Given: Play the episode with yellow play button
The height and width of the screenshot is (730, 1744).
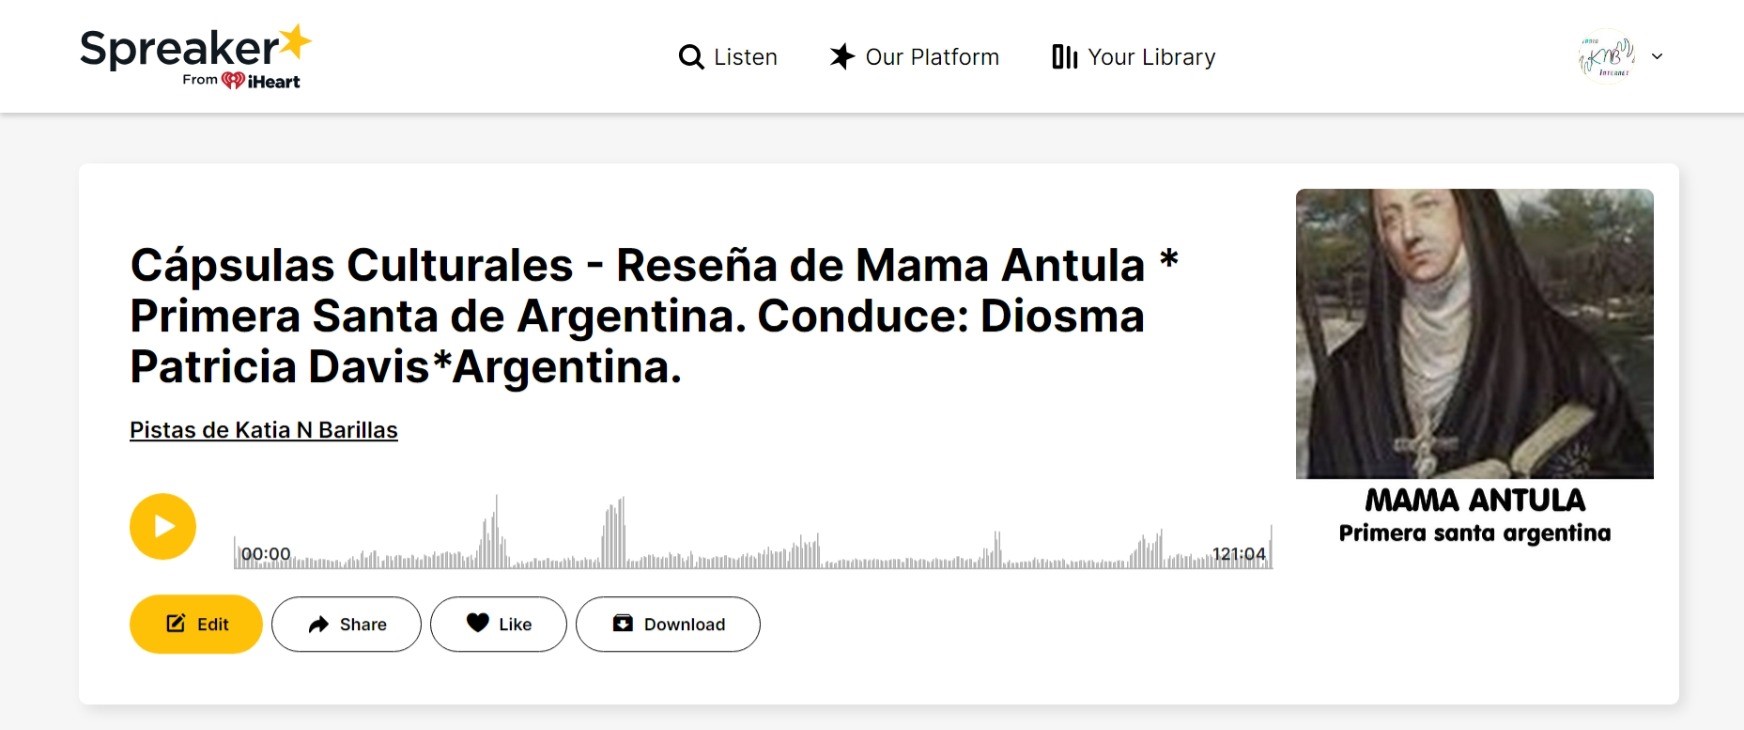Looking at the screenshot, I should [x=163, y=526].
